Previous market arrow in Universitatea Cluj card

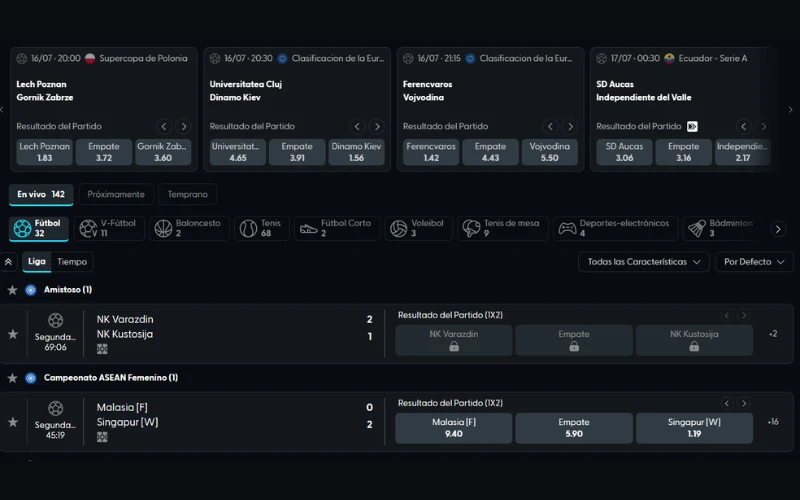tap(357, 126)
